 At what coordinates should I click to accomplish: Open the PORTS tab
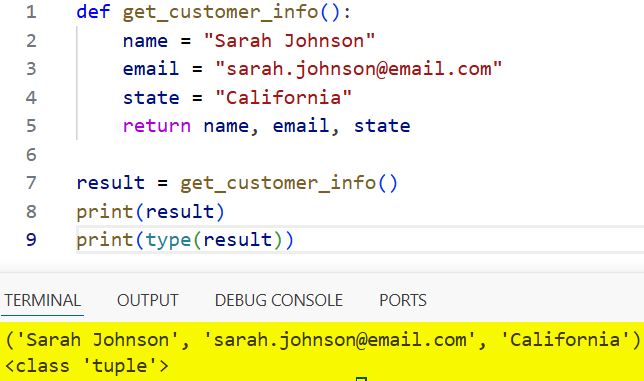click(x=403, y=300)
